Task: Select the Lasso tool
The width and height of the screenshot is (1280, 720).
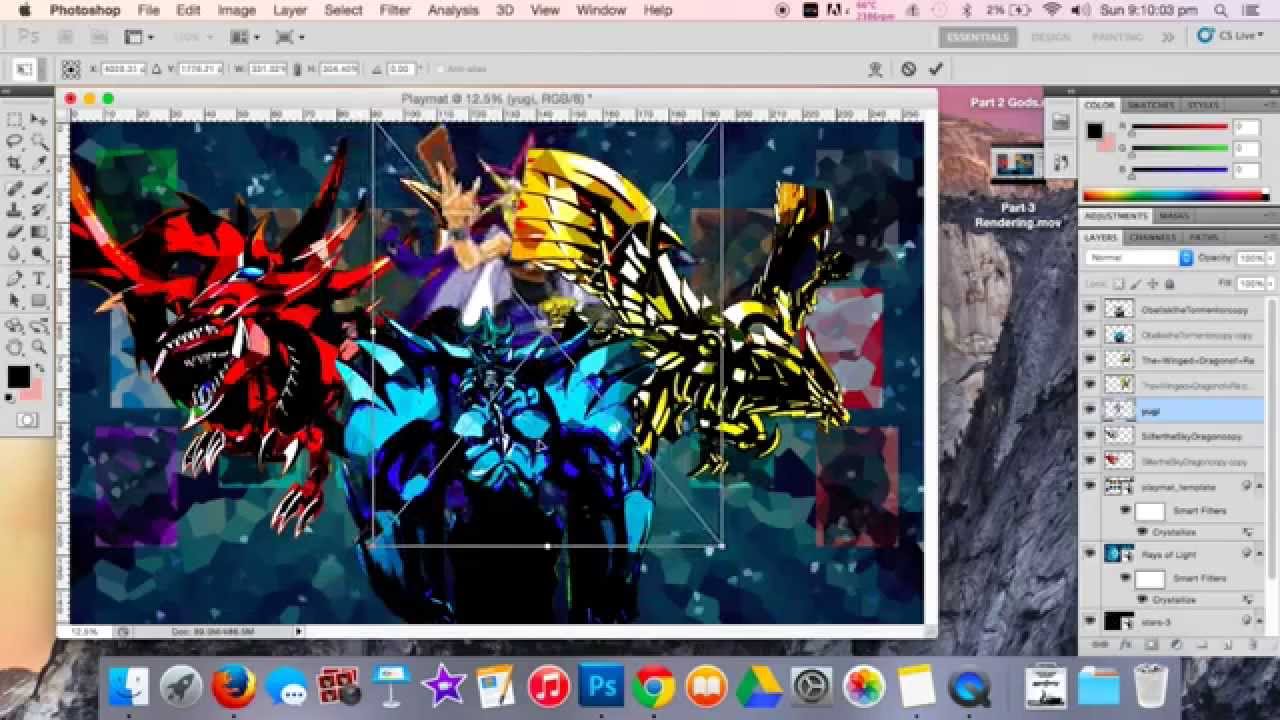Action: [x=15, y=141]
